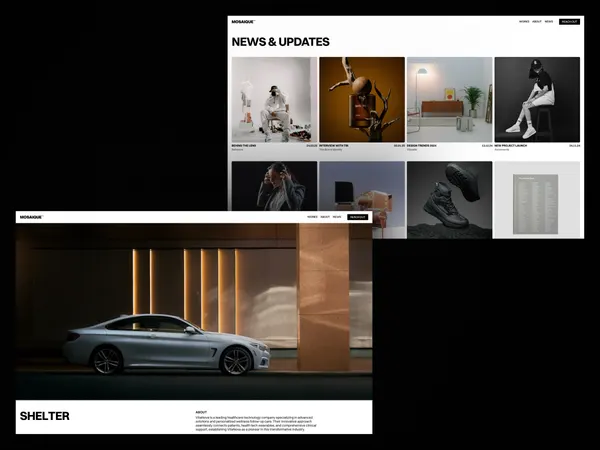Click Behind the Lens article title
Image resolution: width=600 pixels, height=450 pixels.
coord(244,146)
